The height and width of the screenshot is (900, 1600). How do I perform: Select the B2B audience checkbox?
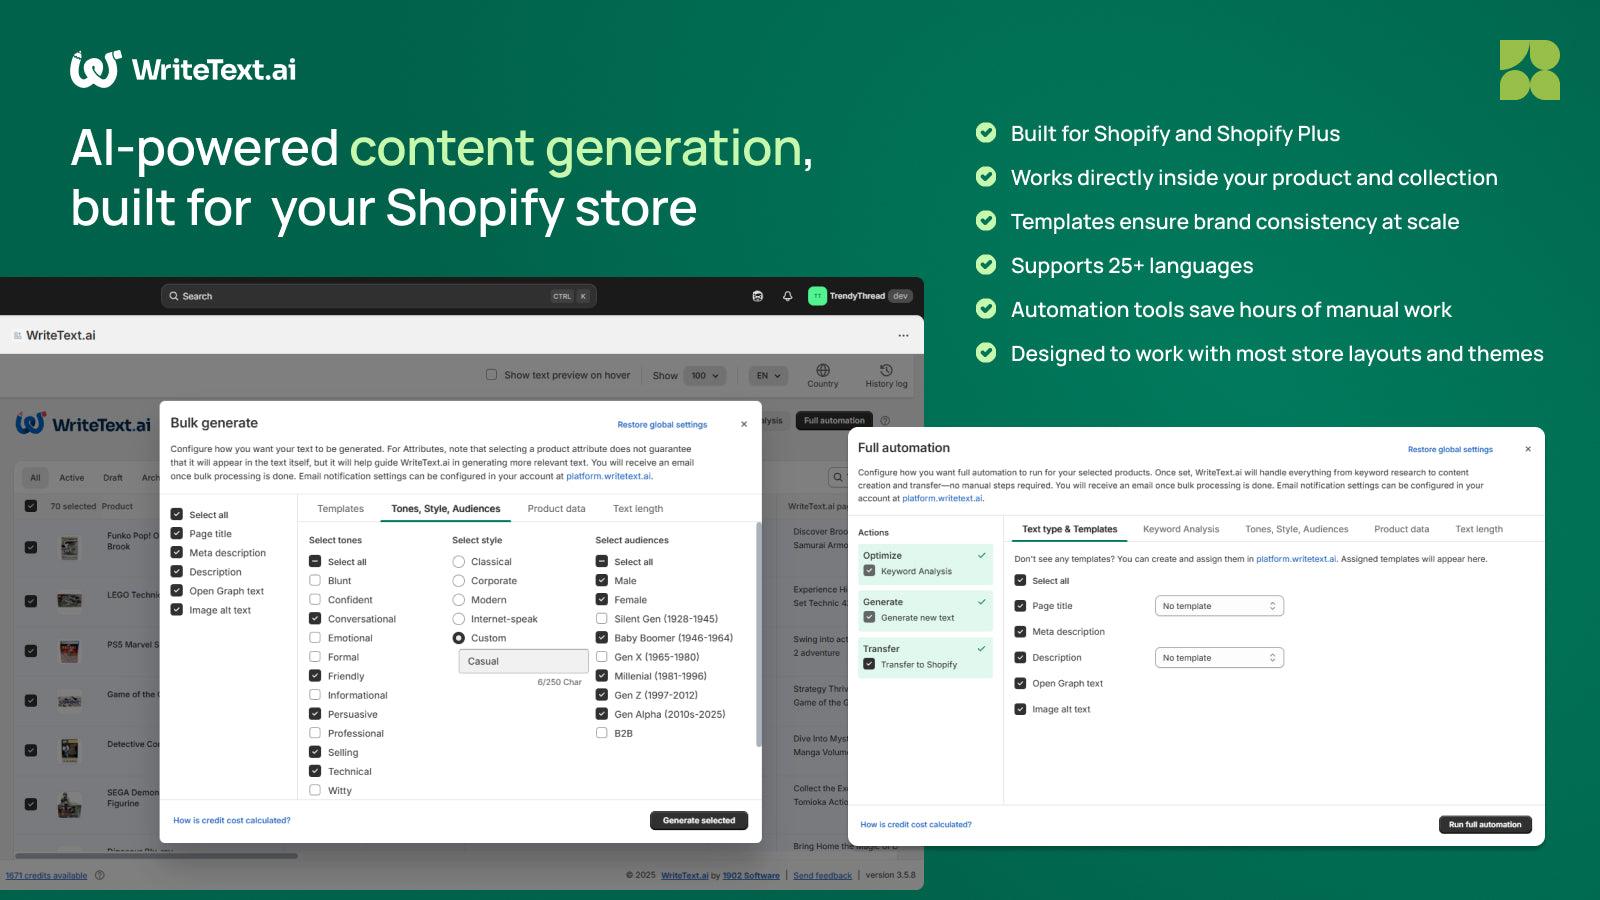(599, 733)
